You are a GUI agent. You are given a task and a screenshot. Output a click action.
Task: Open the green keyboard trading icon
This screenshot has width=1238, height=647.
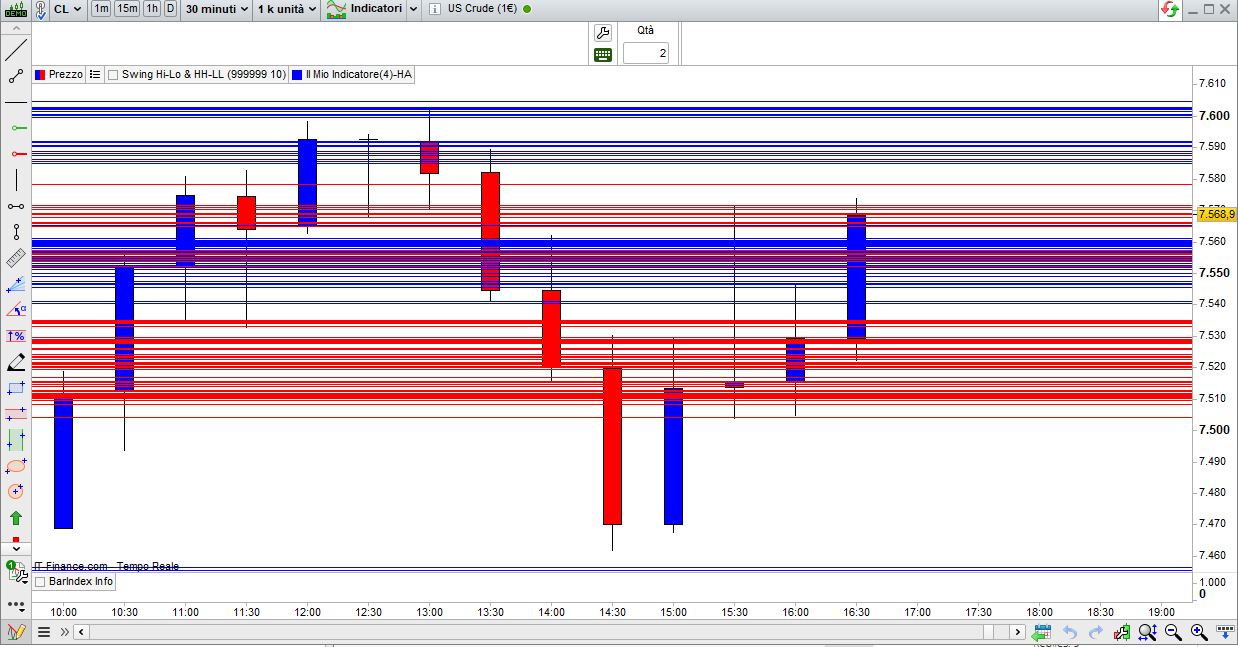(603, 55)
